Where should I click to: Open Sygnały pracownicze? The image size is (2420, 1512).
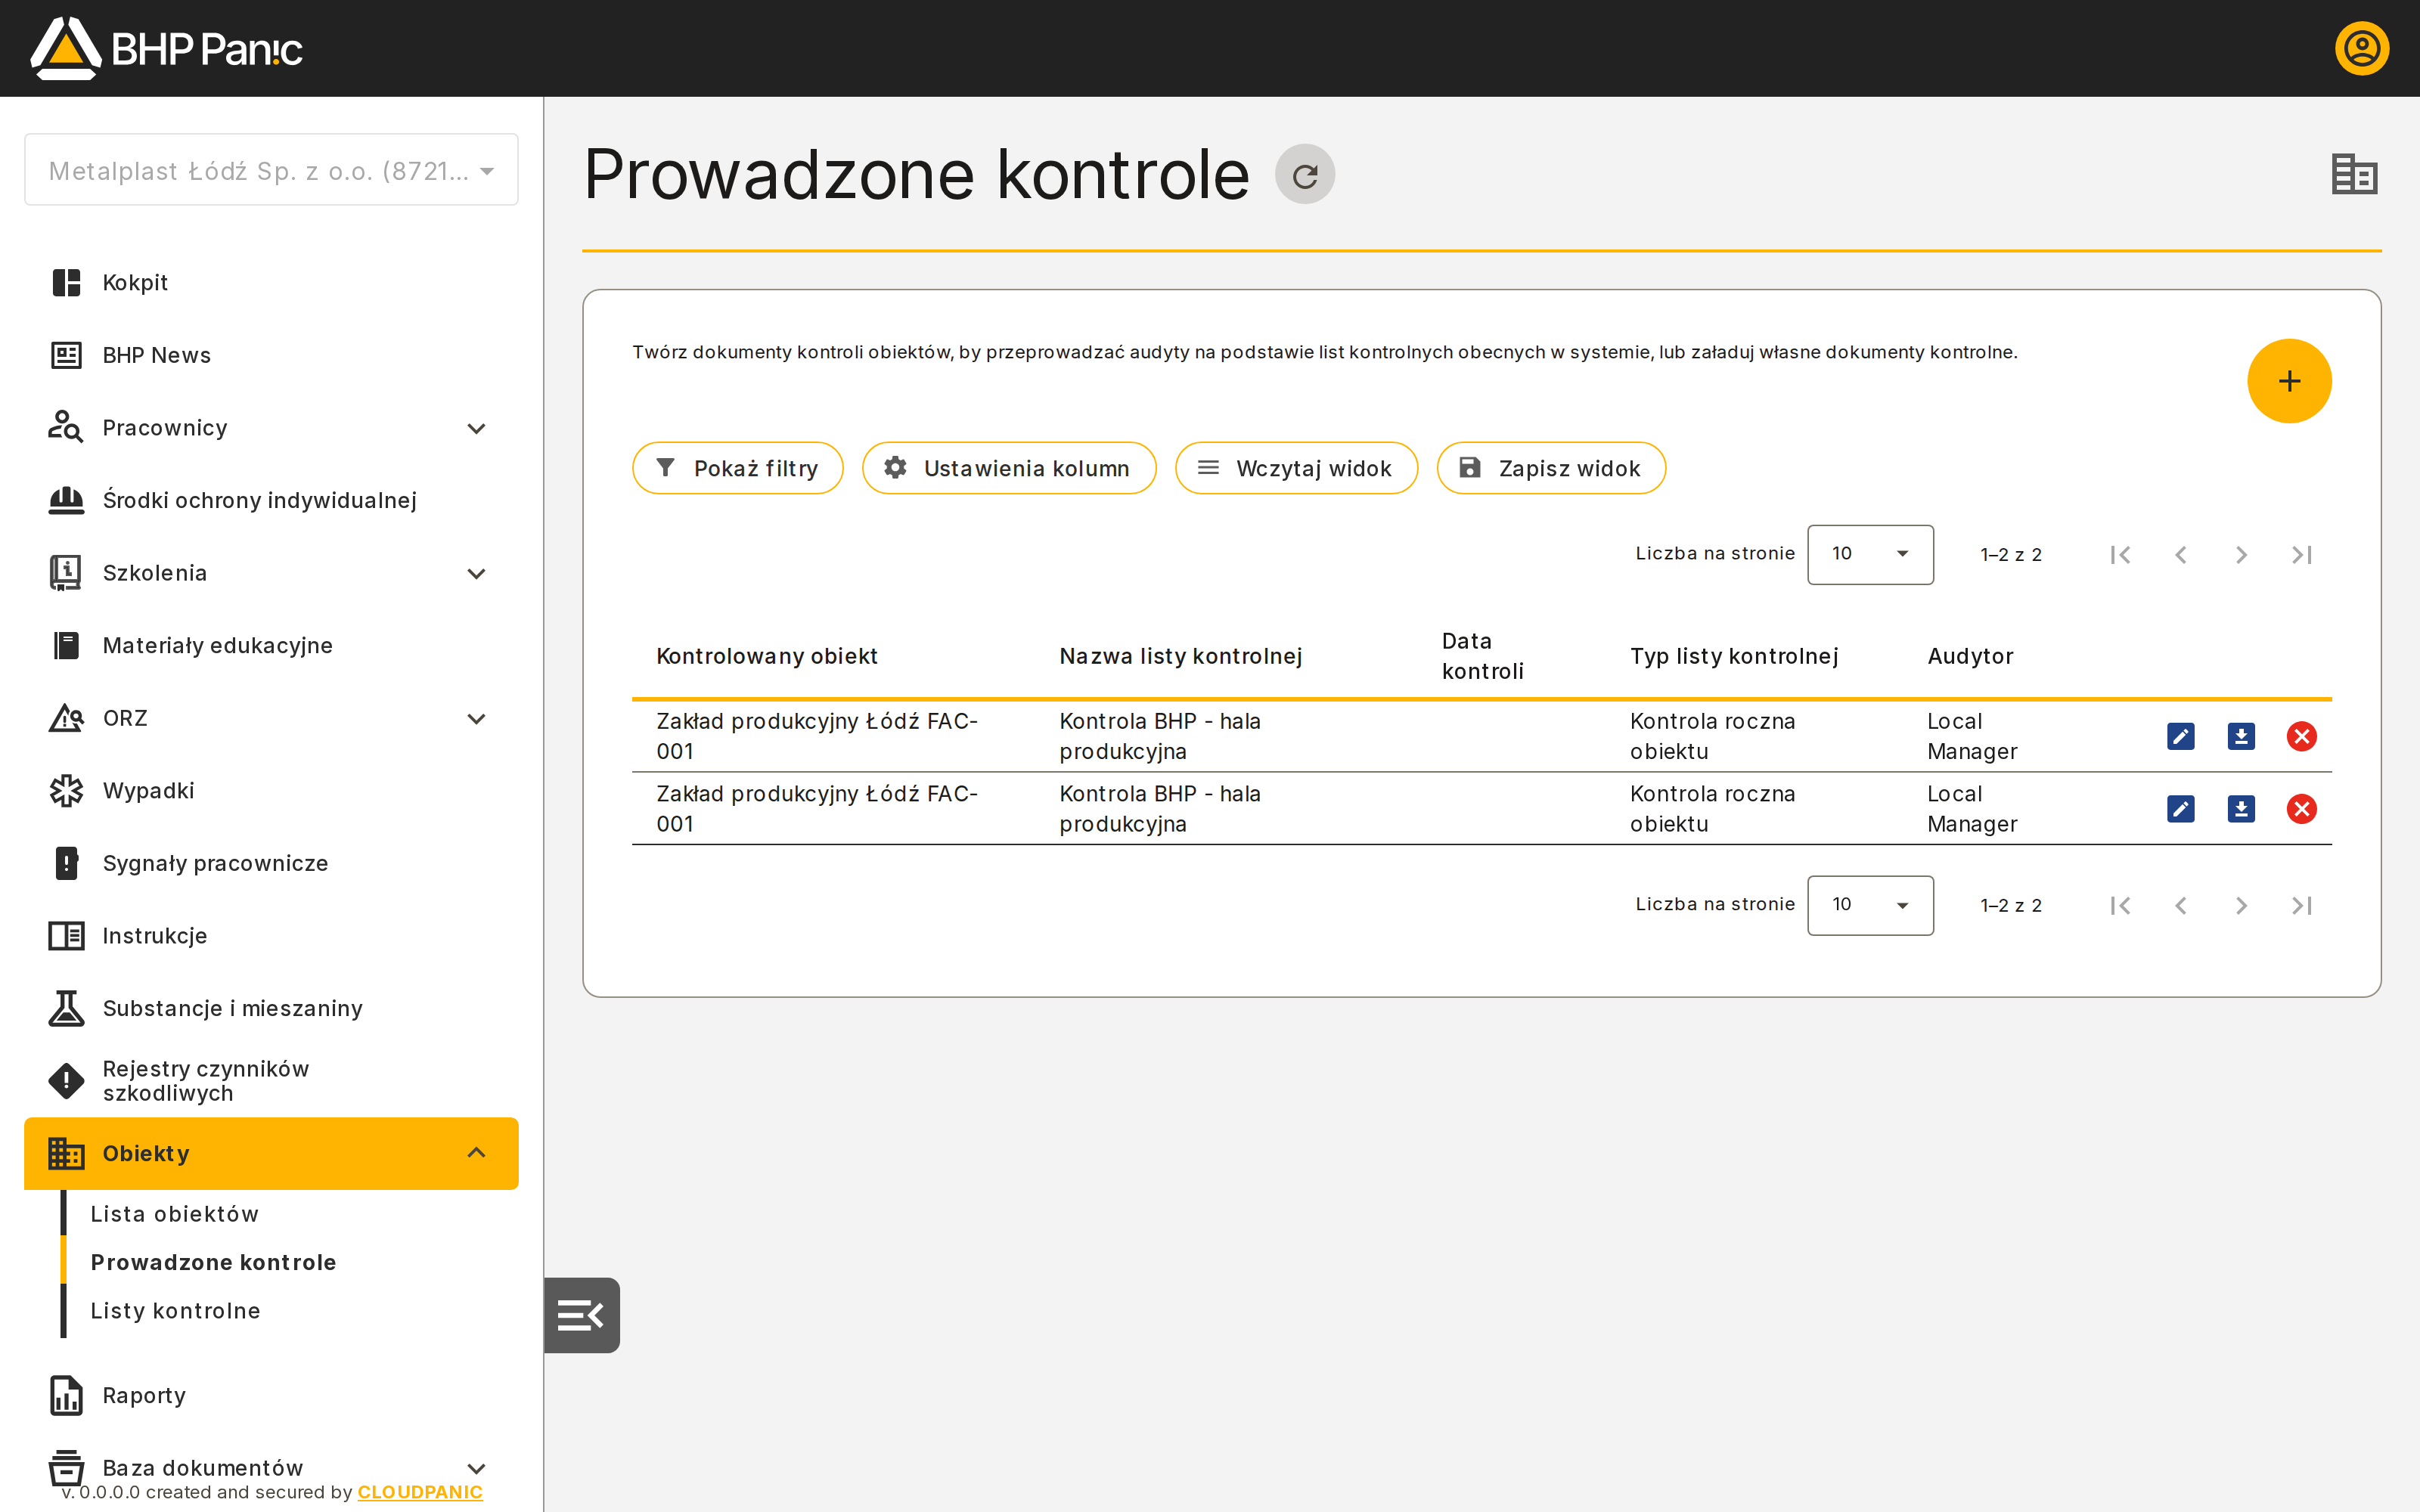click(271, 863)
